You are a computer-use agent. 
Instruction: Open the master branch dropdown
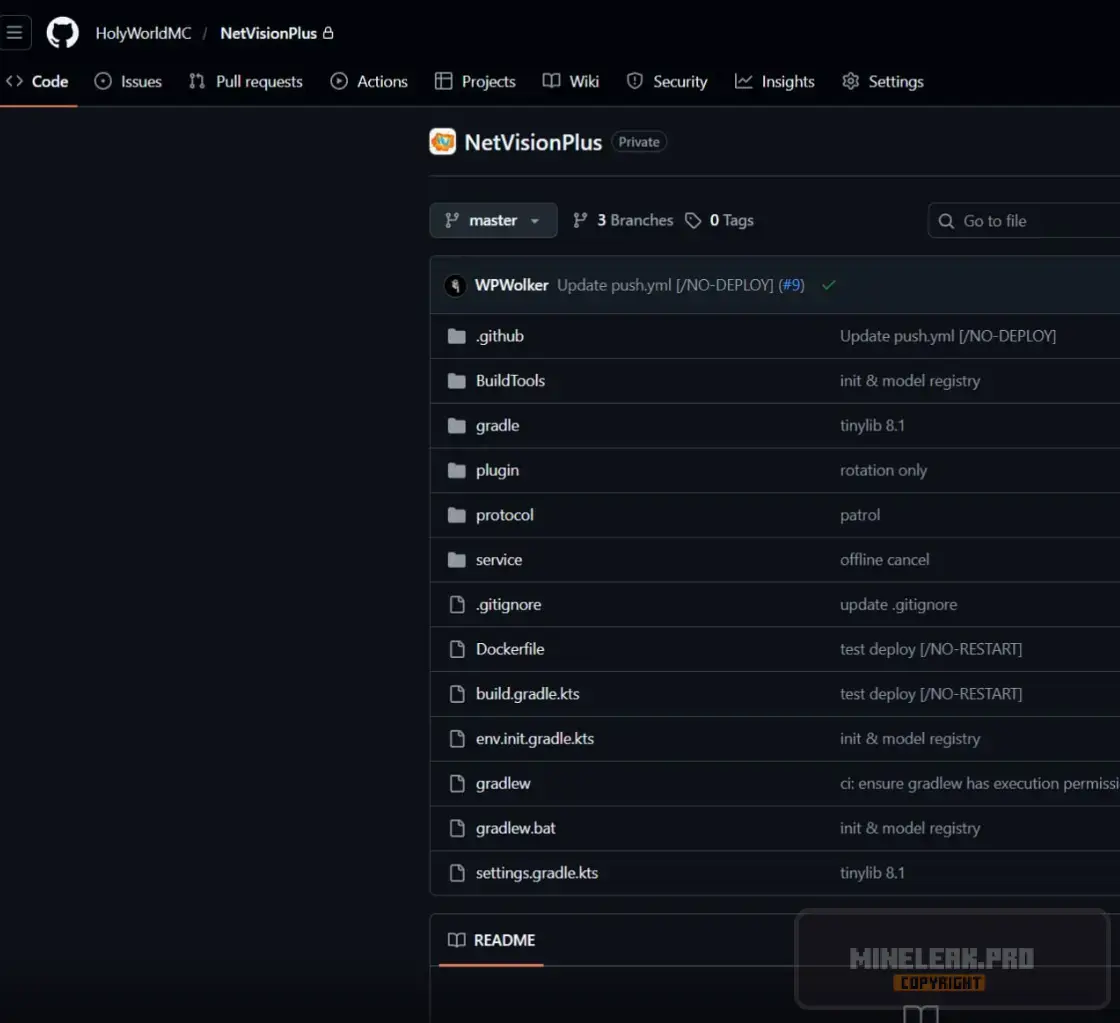coord(493,221)
